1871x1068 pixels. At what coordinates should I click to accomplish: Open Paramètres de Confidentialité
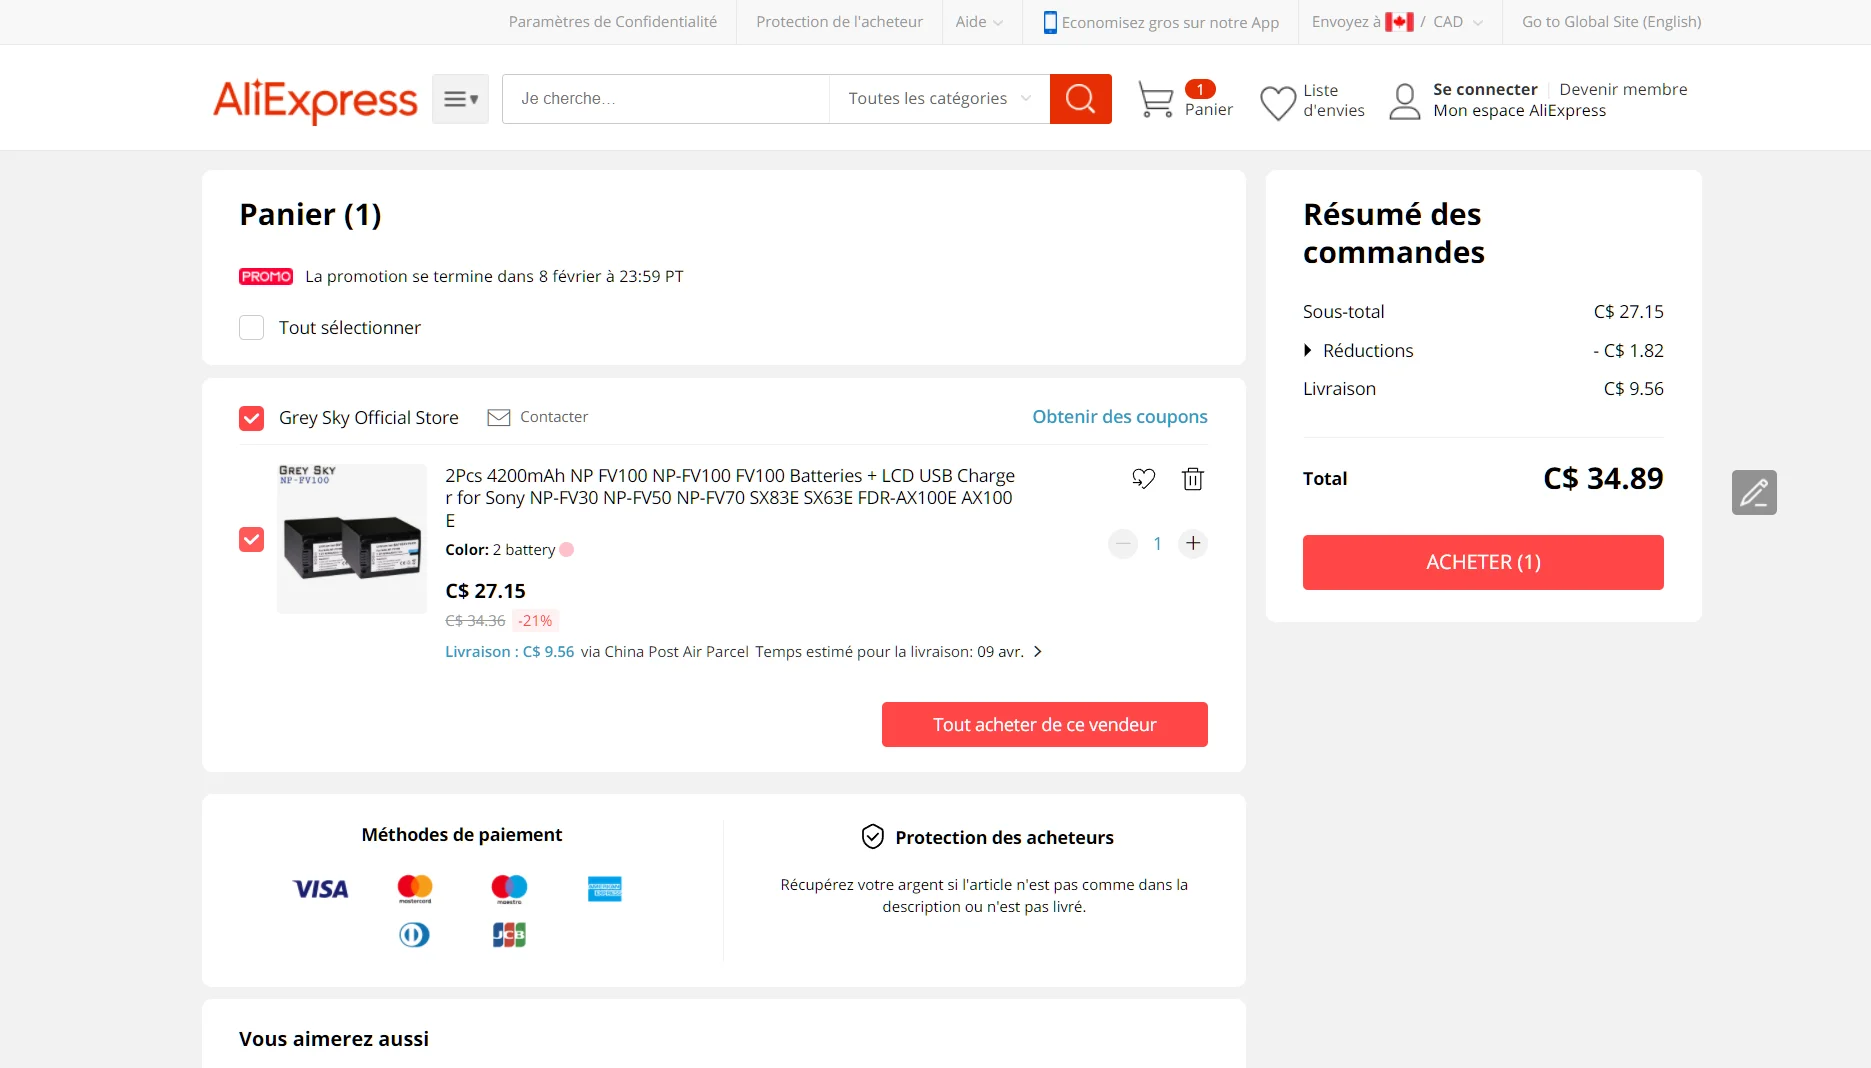(x=613, y=22)
